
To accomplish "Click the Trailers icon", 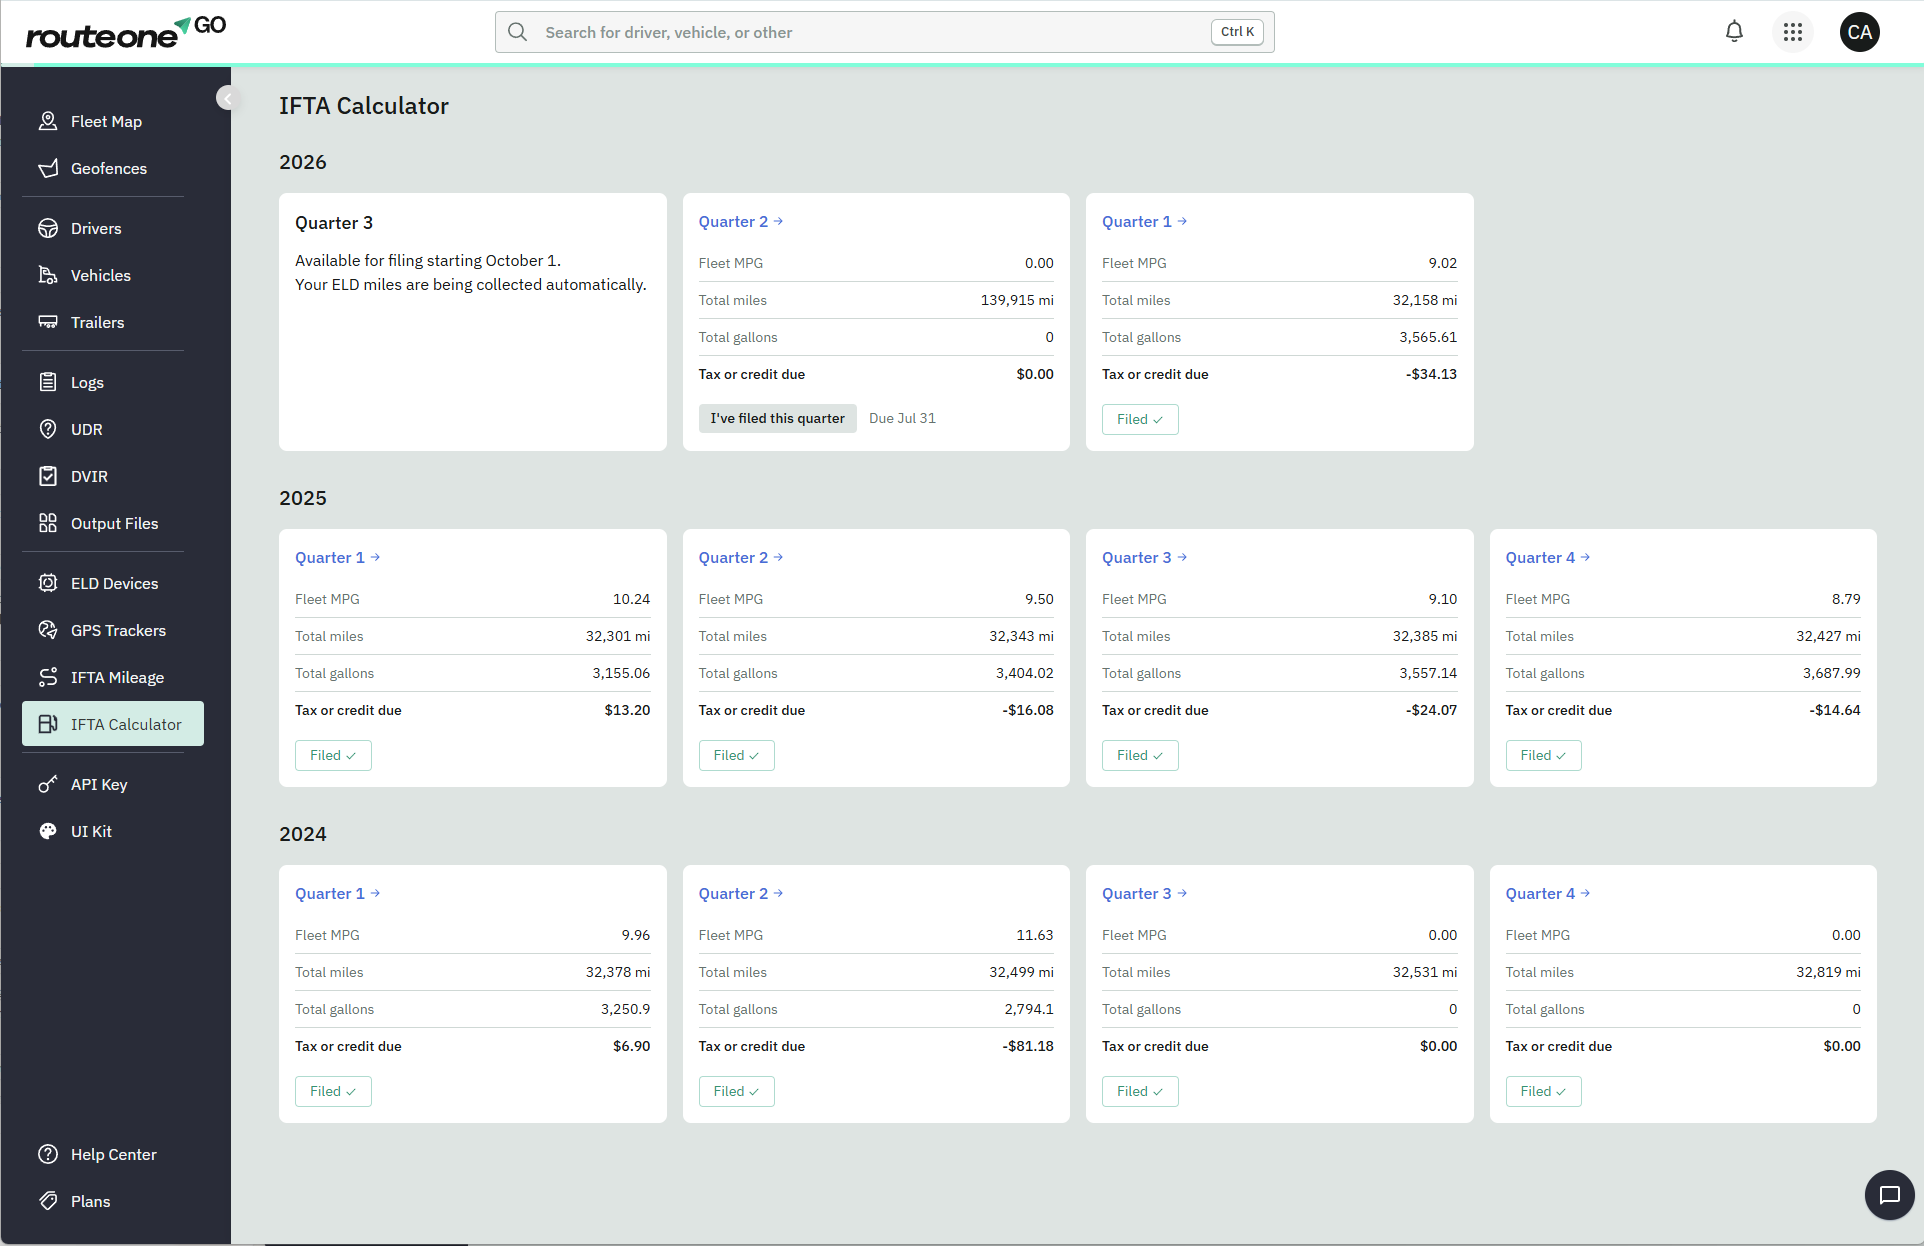I will click(48, 322).
